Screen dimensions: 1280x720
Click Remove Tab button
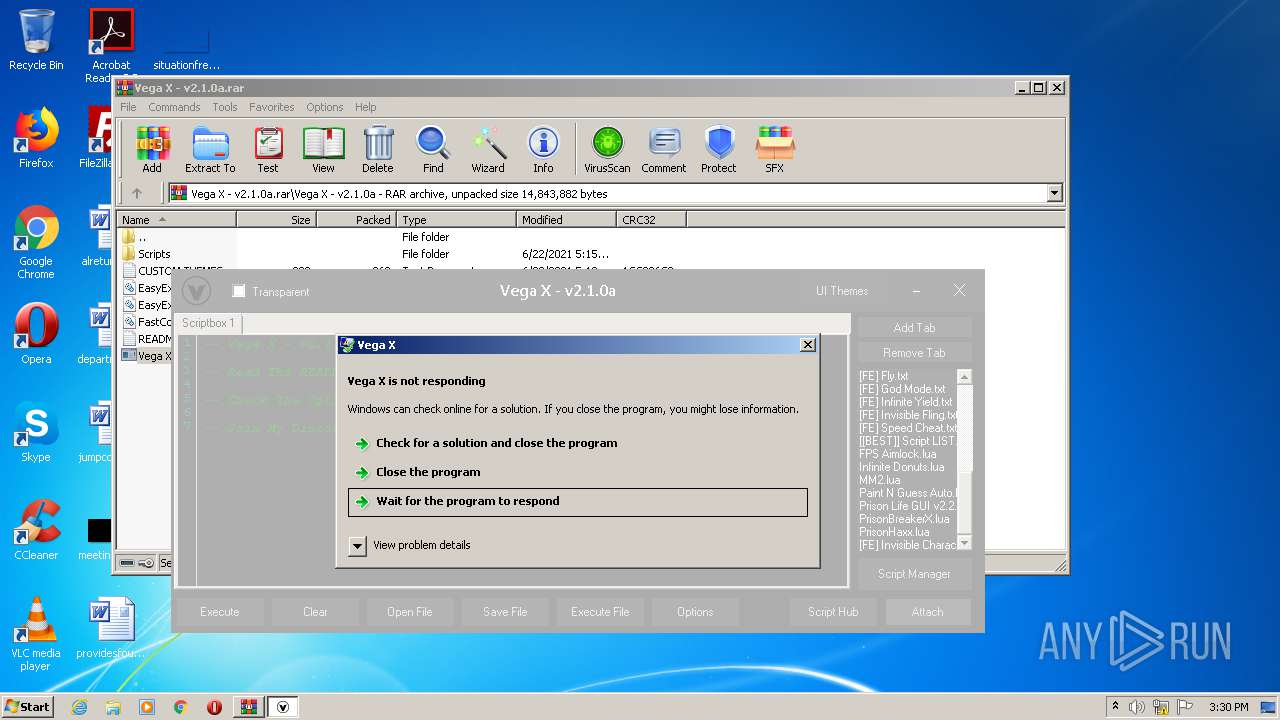(x=914, y=353)
